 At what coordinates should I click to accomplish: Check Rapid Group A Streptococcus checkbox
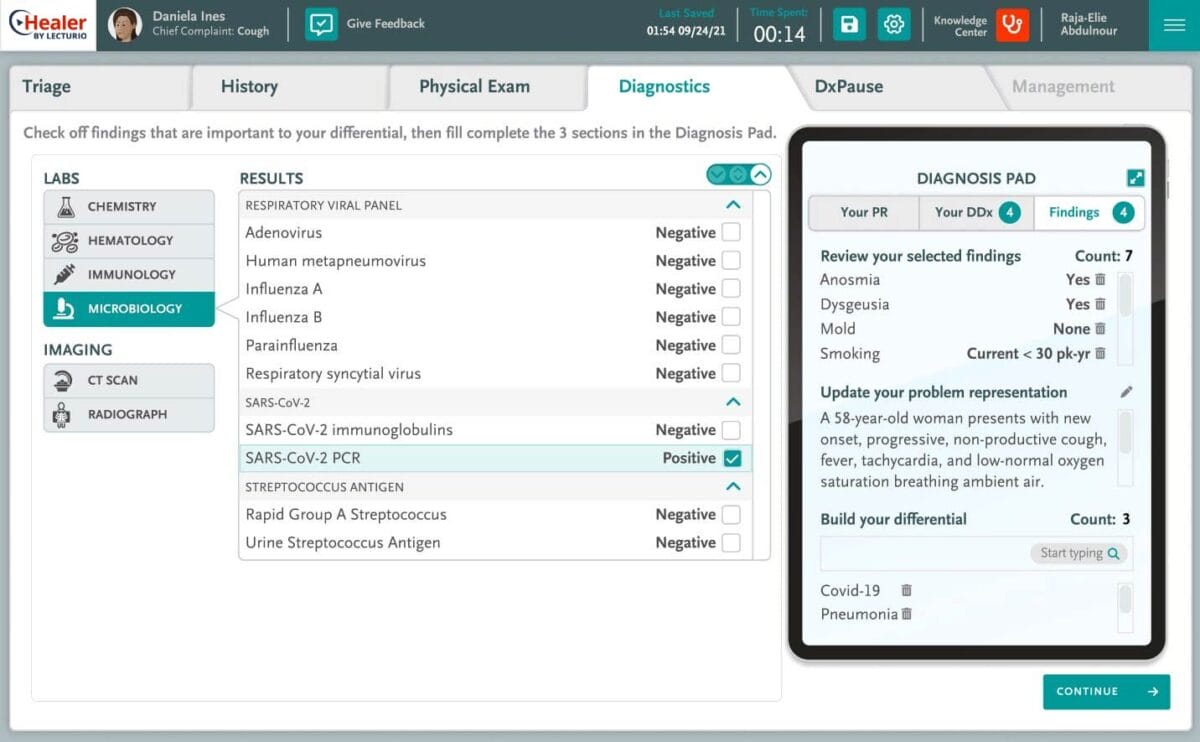point(731,515)
